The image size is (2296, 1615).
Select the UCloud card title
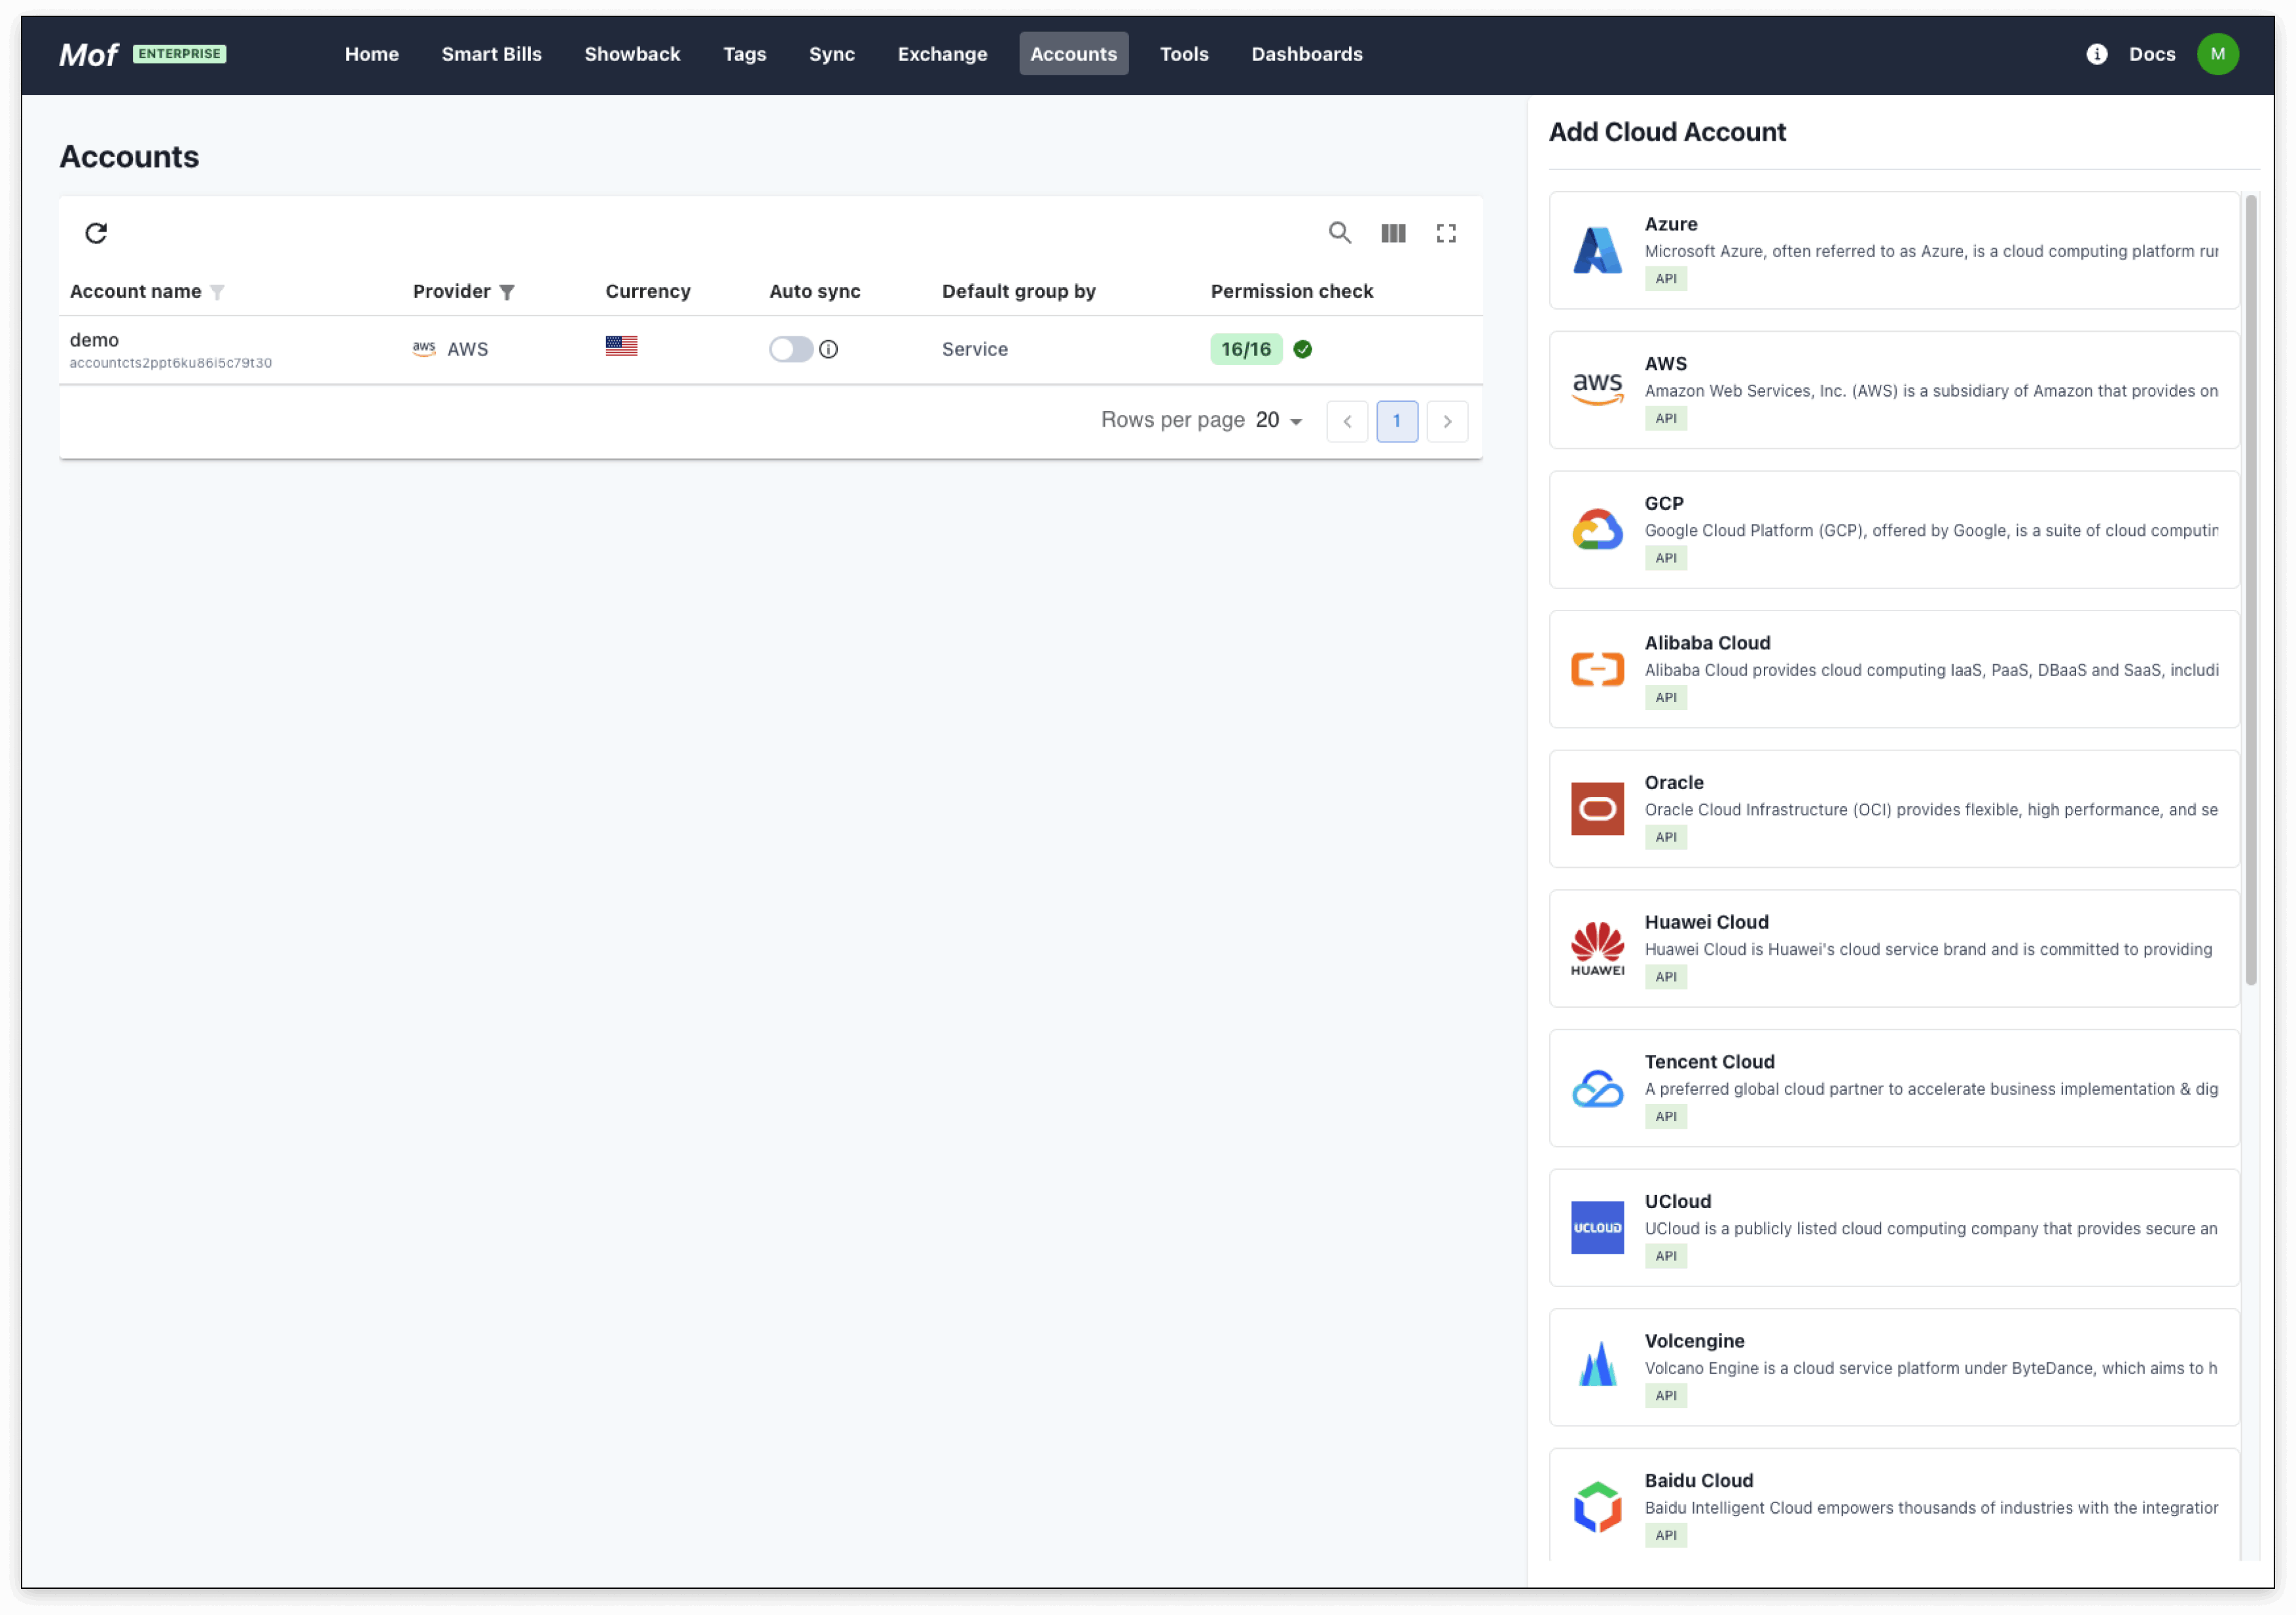[1678, 1201]
